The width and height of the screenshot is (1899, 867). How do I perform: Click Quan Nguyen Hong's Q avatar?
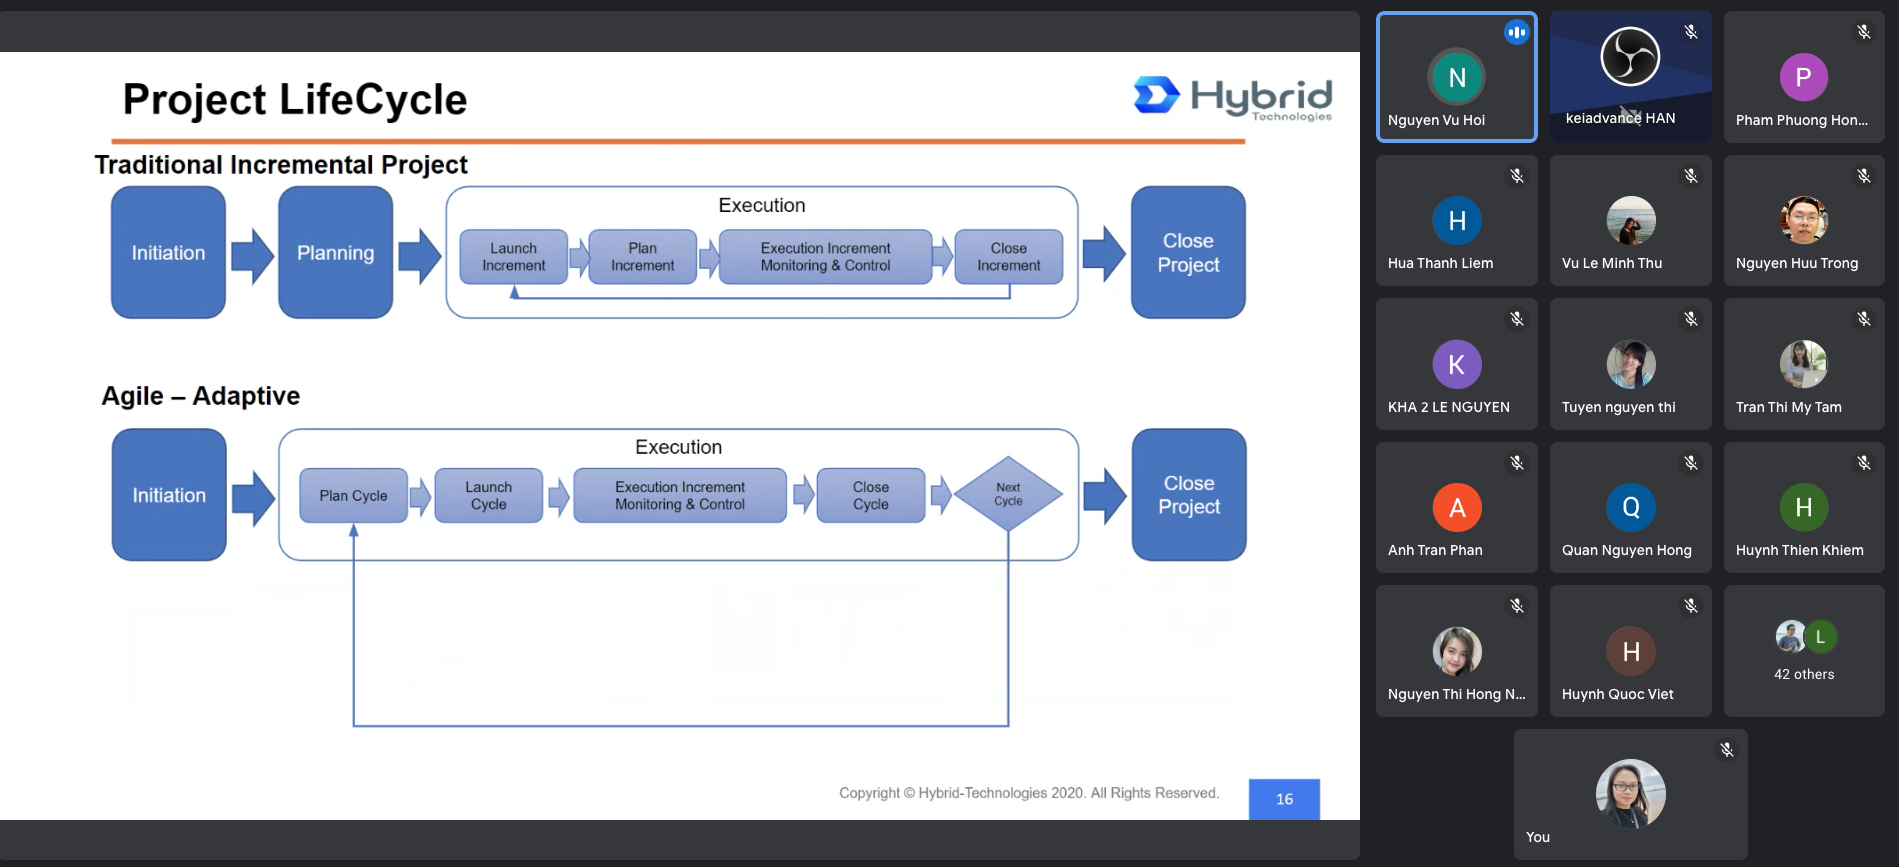[1631, 507]
